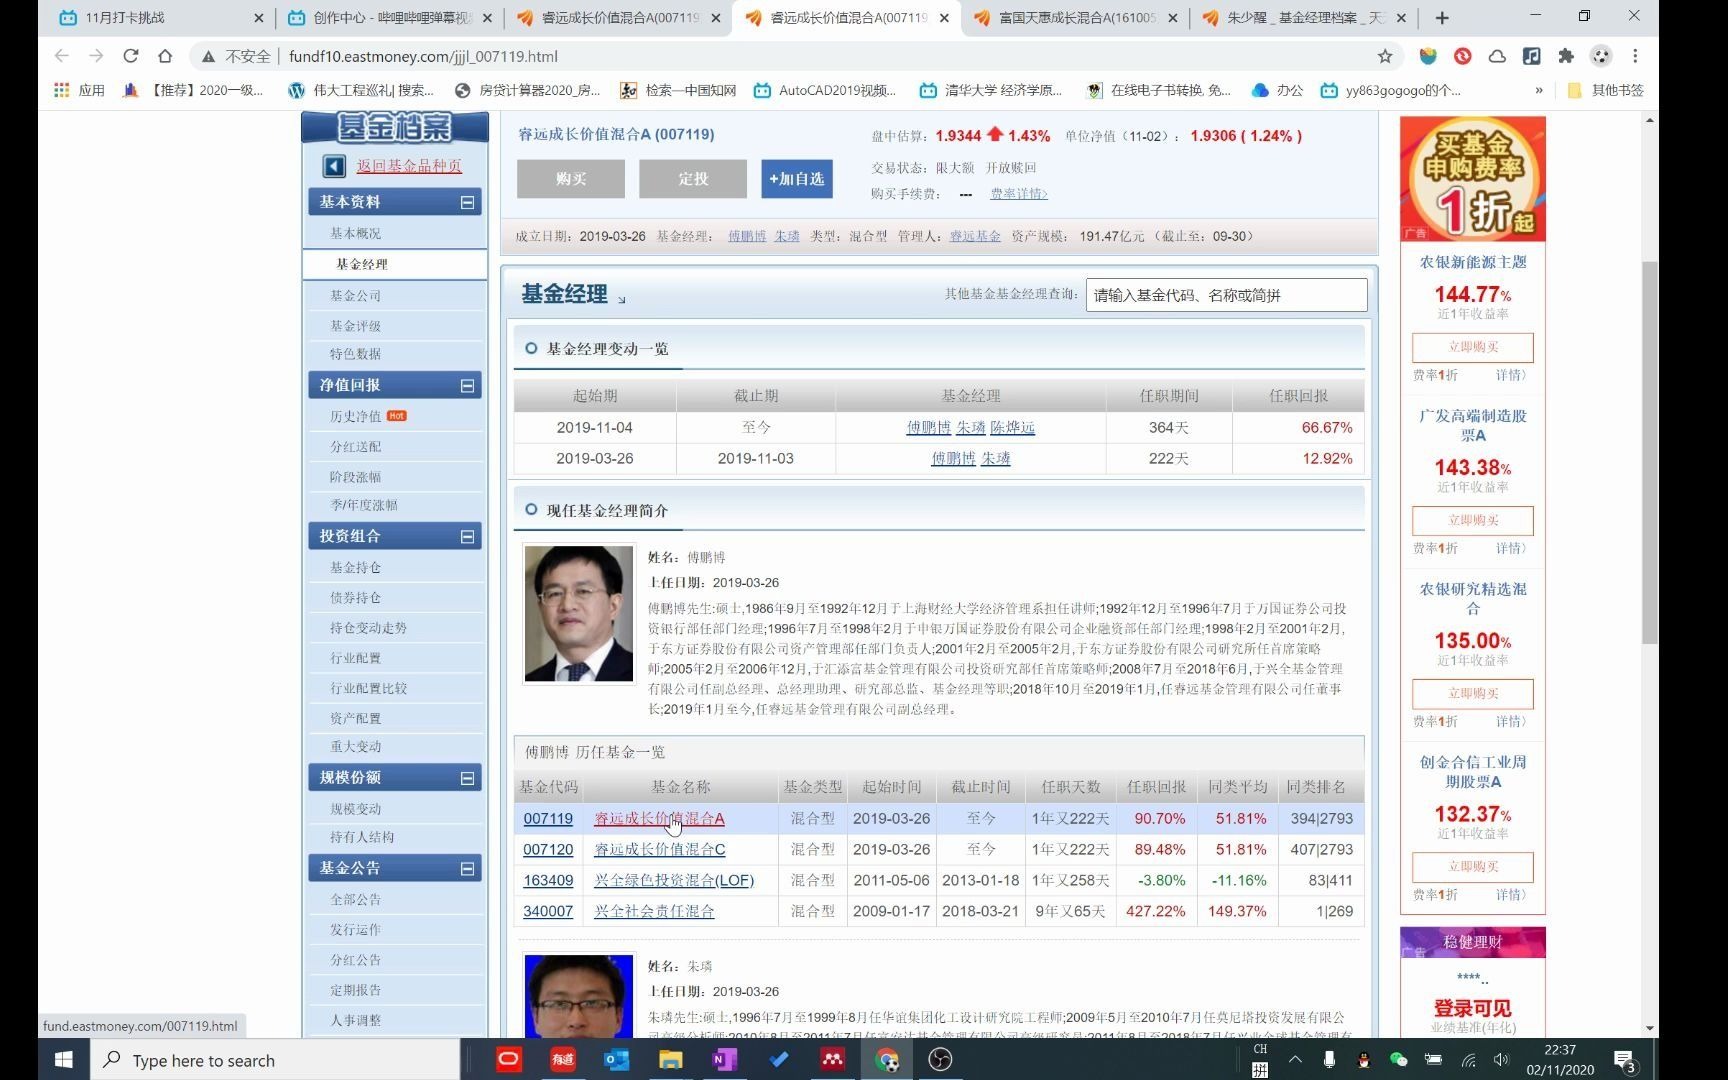1728x1080 pixels.
Task: Switch to the 朱少醒 基金经理档案 tab
Action: click(1303, 18)
